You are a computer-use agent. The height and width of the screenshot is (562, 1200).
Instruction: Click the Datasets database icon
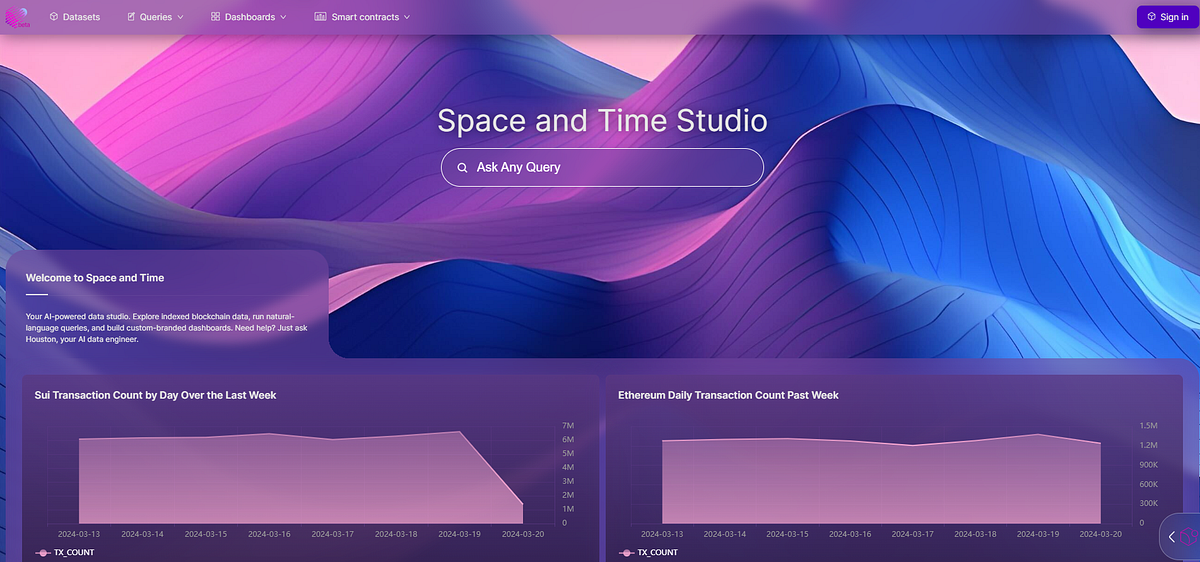[x=53, y=17]
